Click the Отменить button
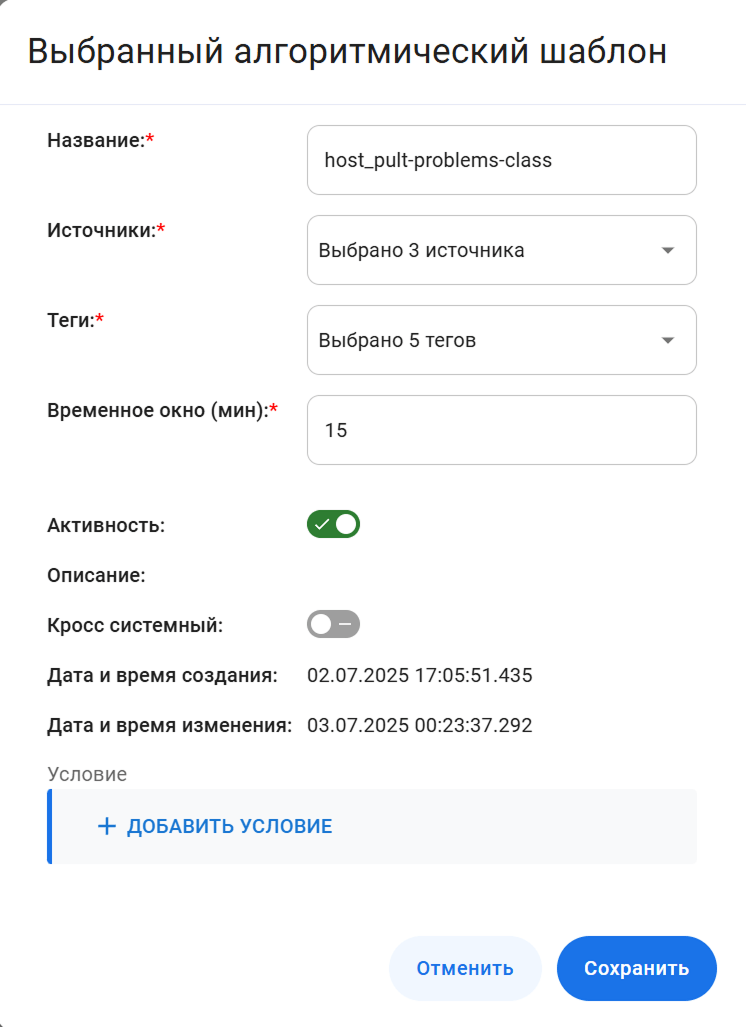The width and height of the screenshot is (746, 1027). 465,968
